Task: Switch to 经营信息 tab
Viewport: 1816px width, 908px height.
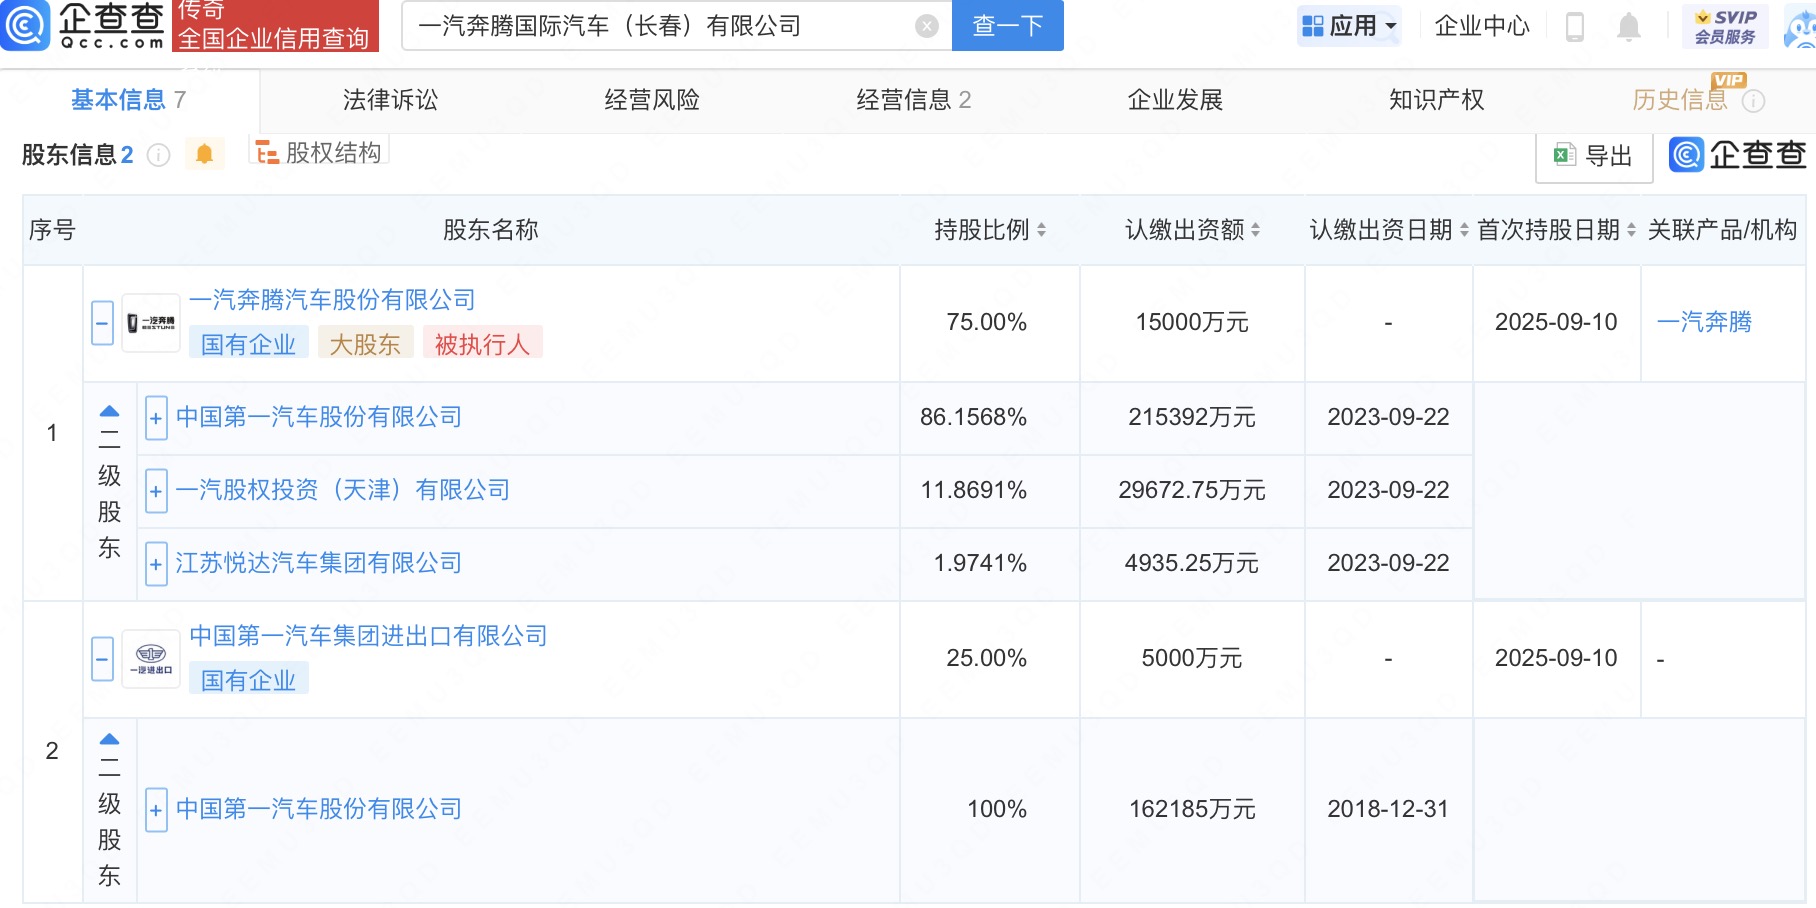Action: 913,100
